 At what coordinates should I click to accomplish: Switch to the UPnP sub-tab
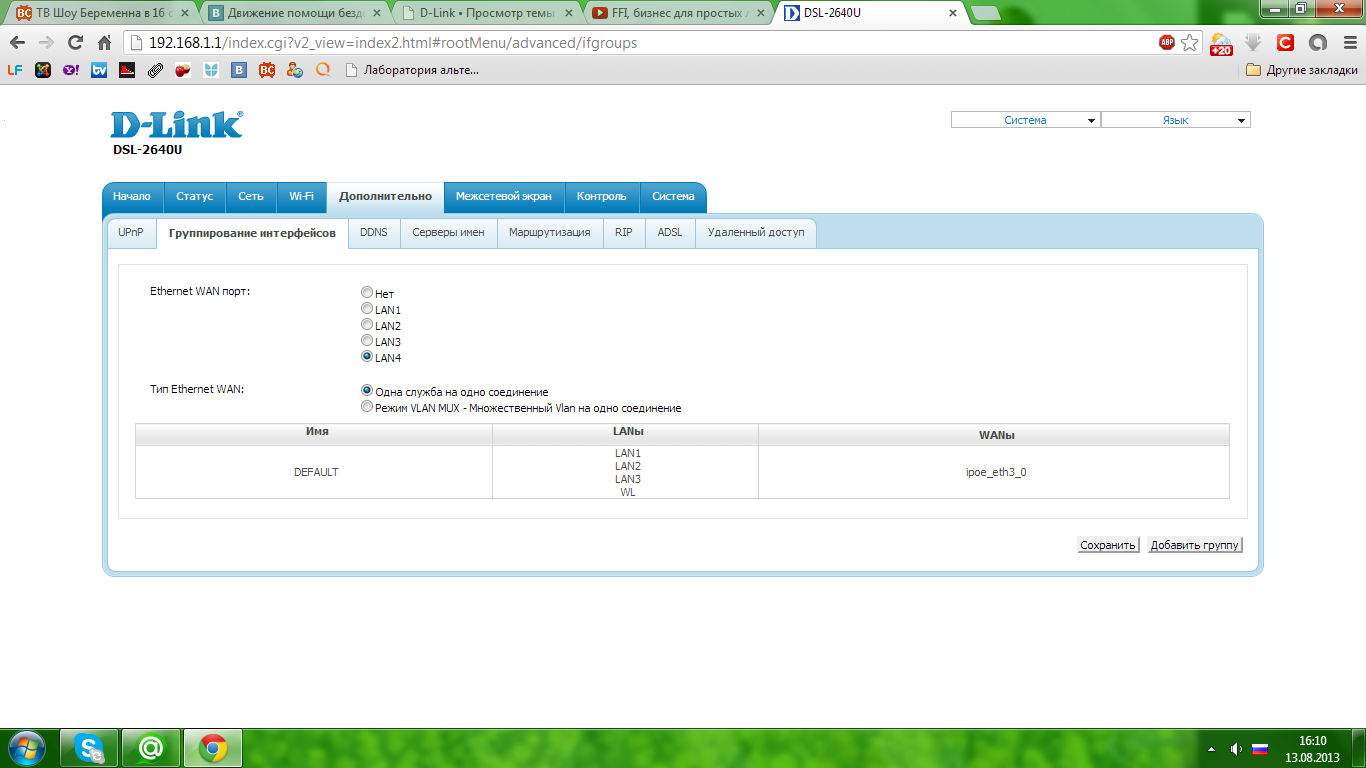131,232
